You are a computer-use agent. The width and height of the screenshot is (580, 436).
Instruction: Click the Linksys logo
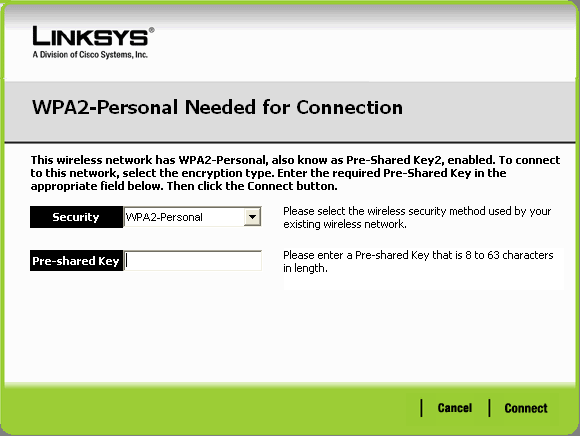tap(93, 42)
